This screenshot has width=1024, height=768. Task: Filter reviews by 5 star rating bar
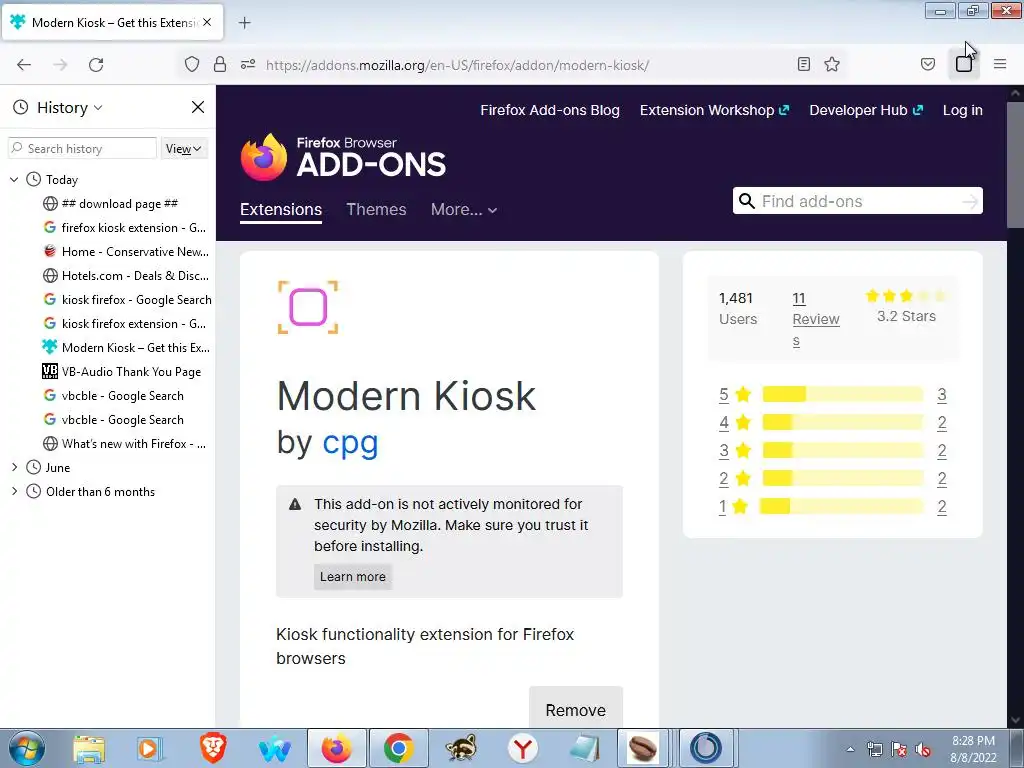(842, 394)
